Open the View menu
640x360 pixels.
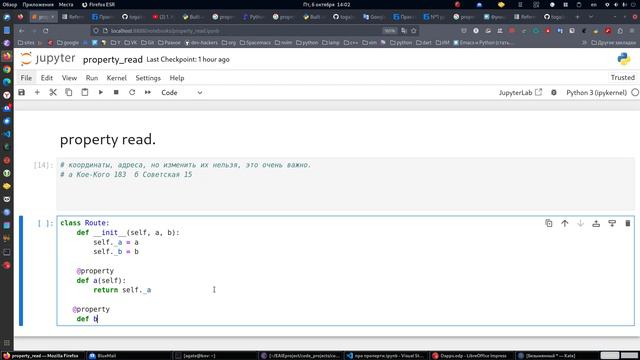69,78
